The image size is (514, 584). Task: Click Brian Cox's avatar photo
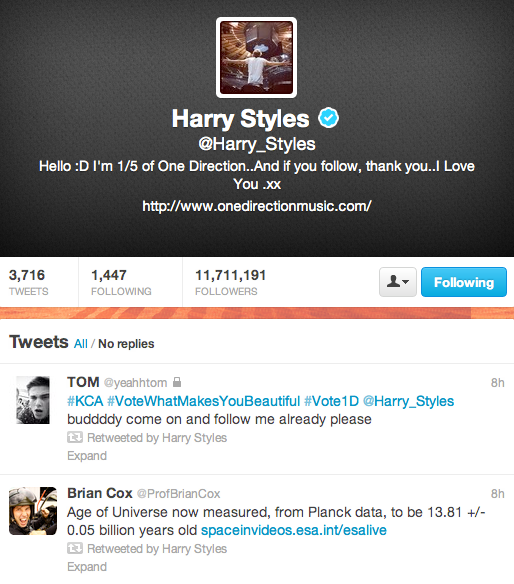click(x=33, y=511)
